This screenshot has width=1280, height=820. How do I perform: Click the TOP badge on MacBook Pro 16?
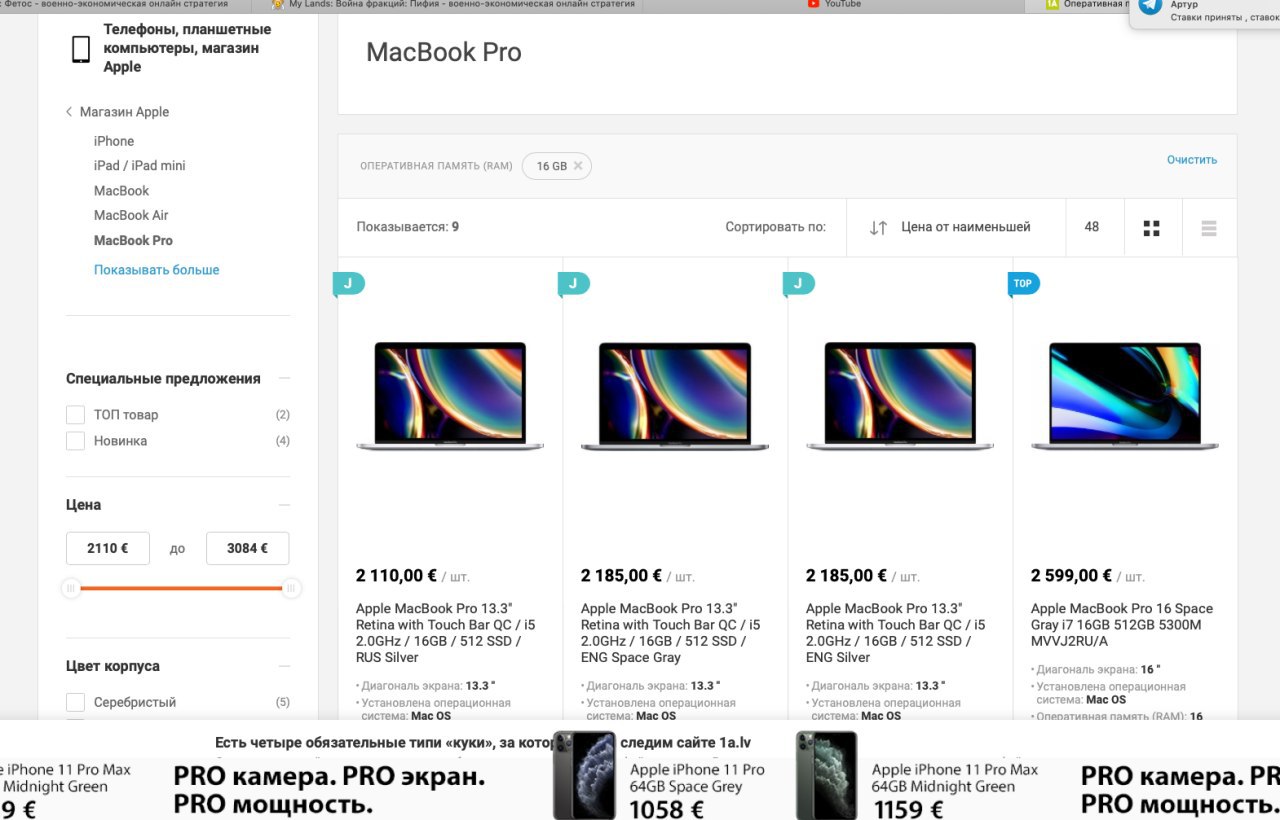click(1023, 284)
